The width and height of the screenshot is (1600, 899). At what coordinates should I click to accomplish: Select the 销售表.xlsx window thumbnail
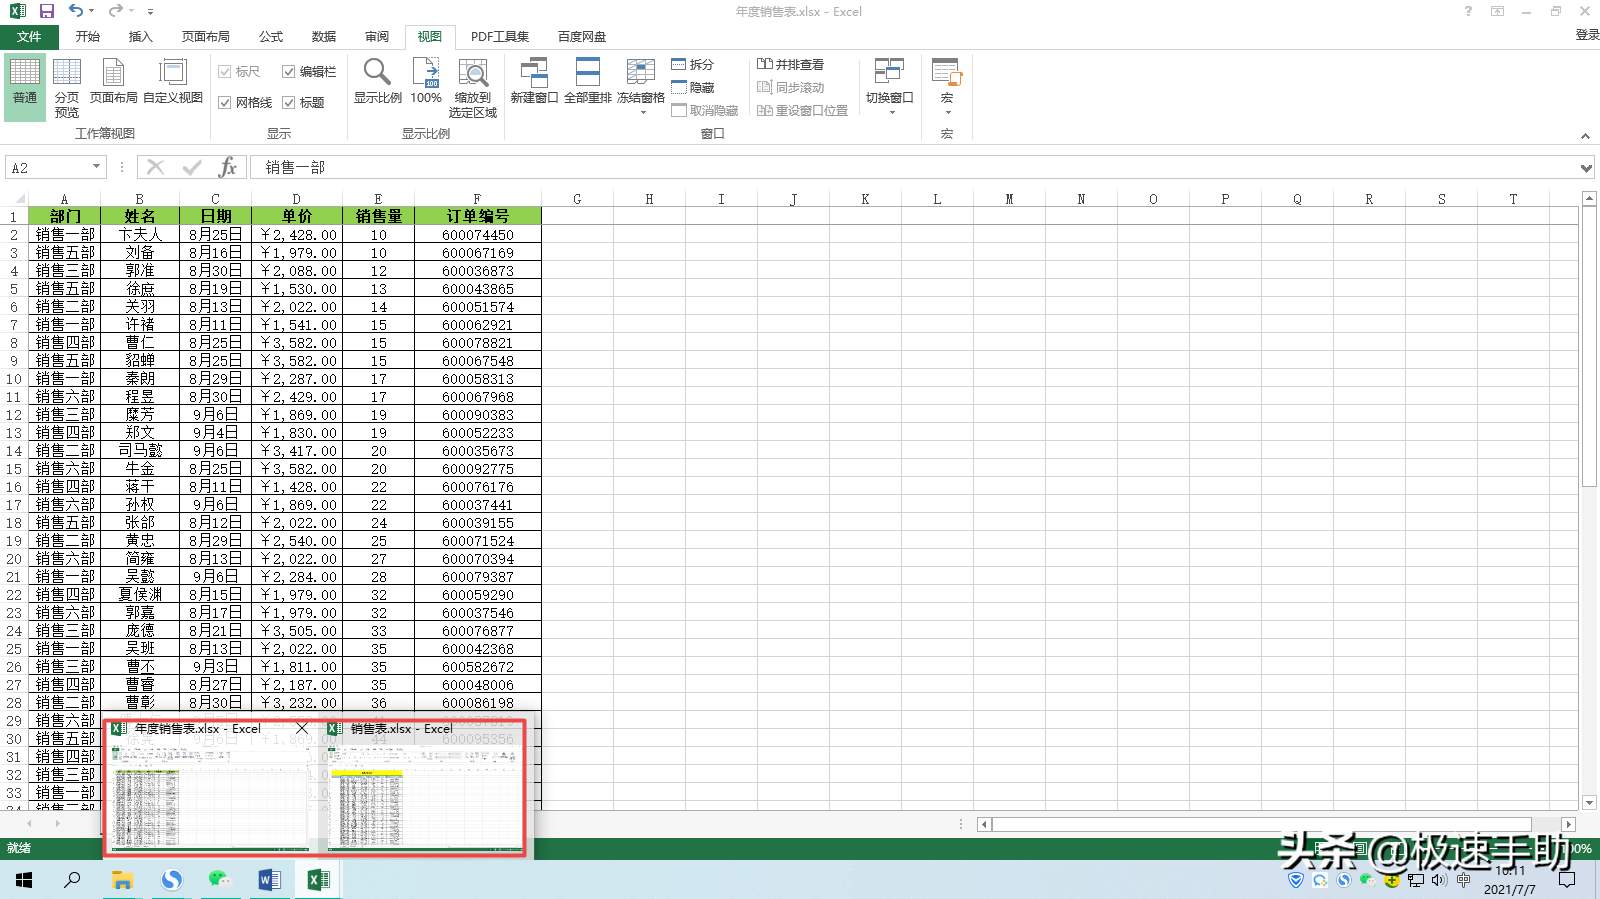tap(425, 788)
